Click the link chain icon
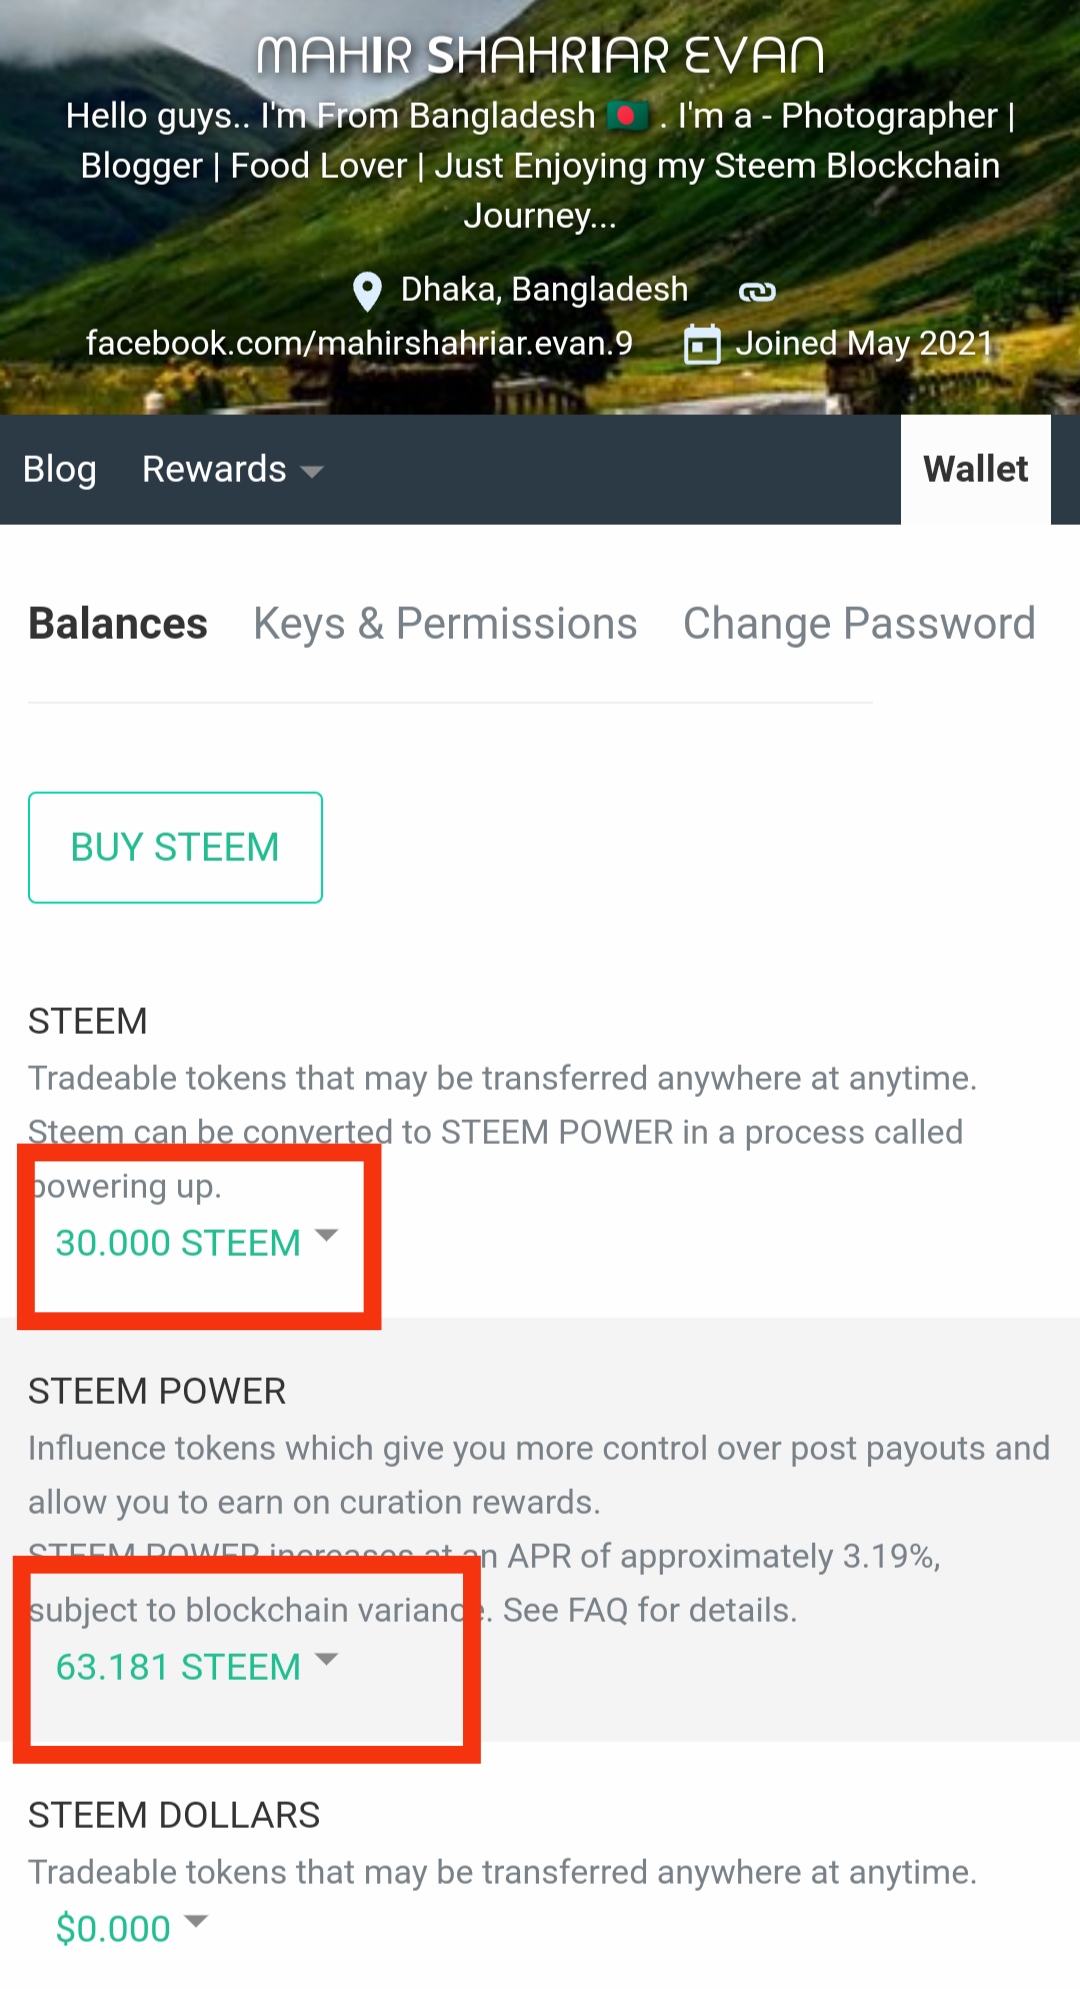The image size is (1080, 1989). pyautogui.click(x=757, y=291)
